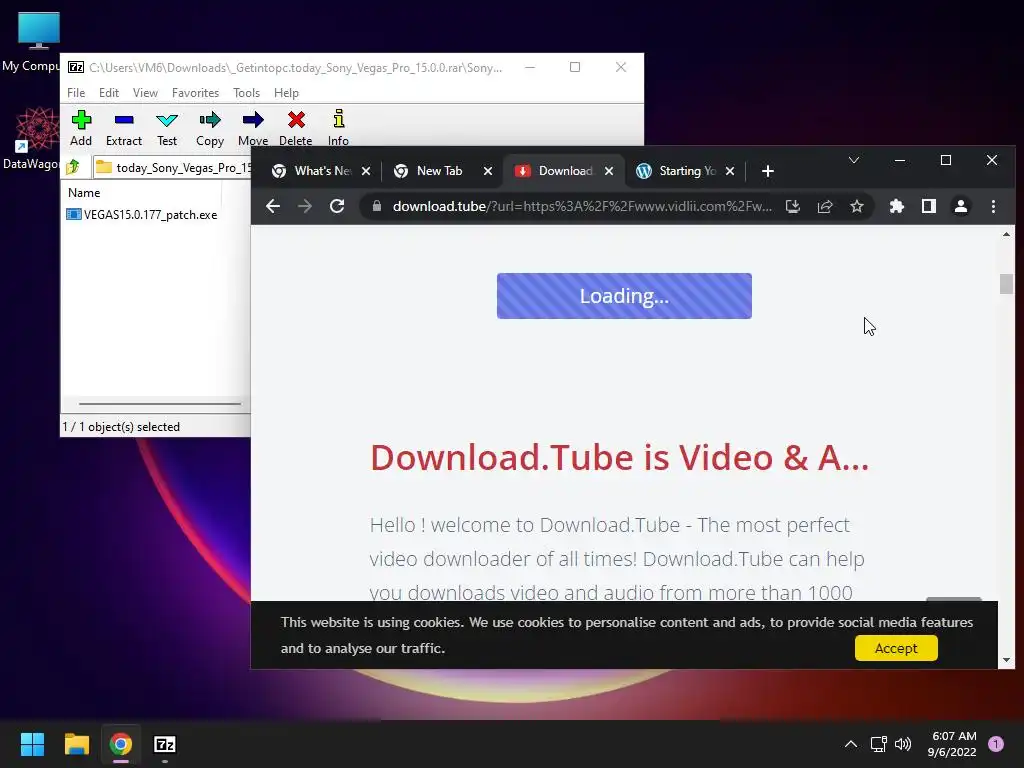The height and width of the screenshot is (768, 1024).
Task: Open File Explorer from taskbar
Action: coord(76,744)
